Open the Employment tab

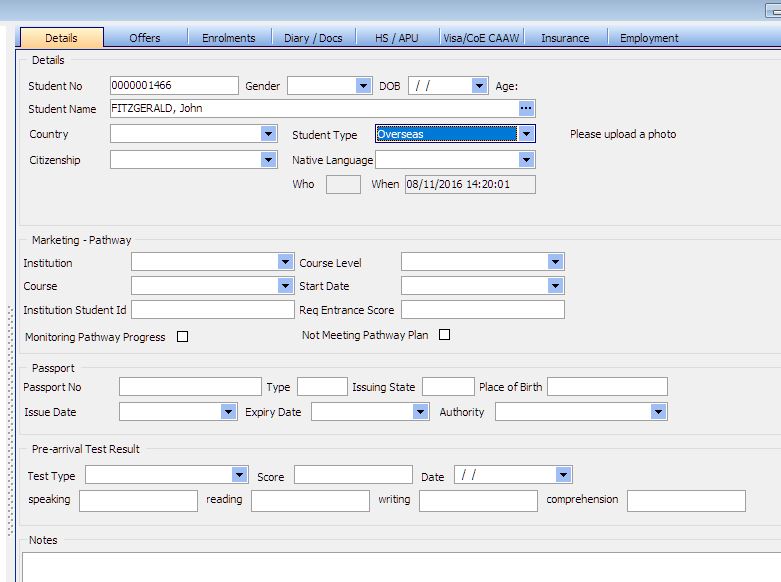(x=649, y=38)
